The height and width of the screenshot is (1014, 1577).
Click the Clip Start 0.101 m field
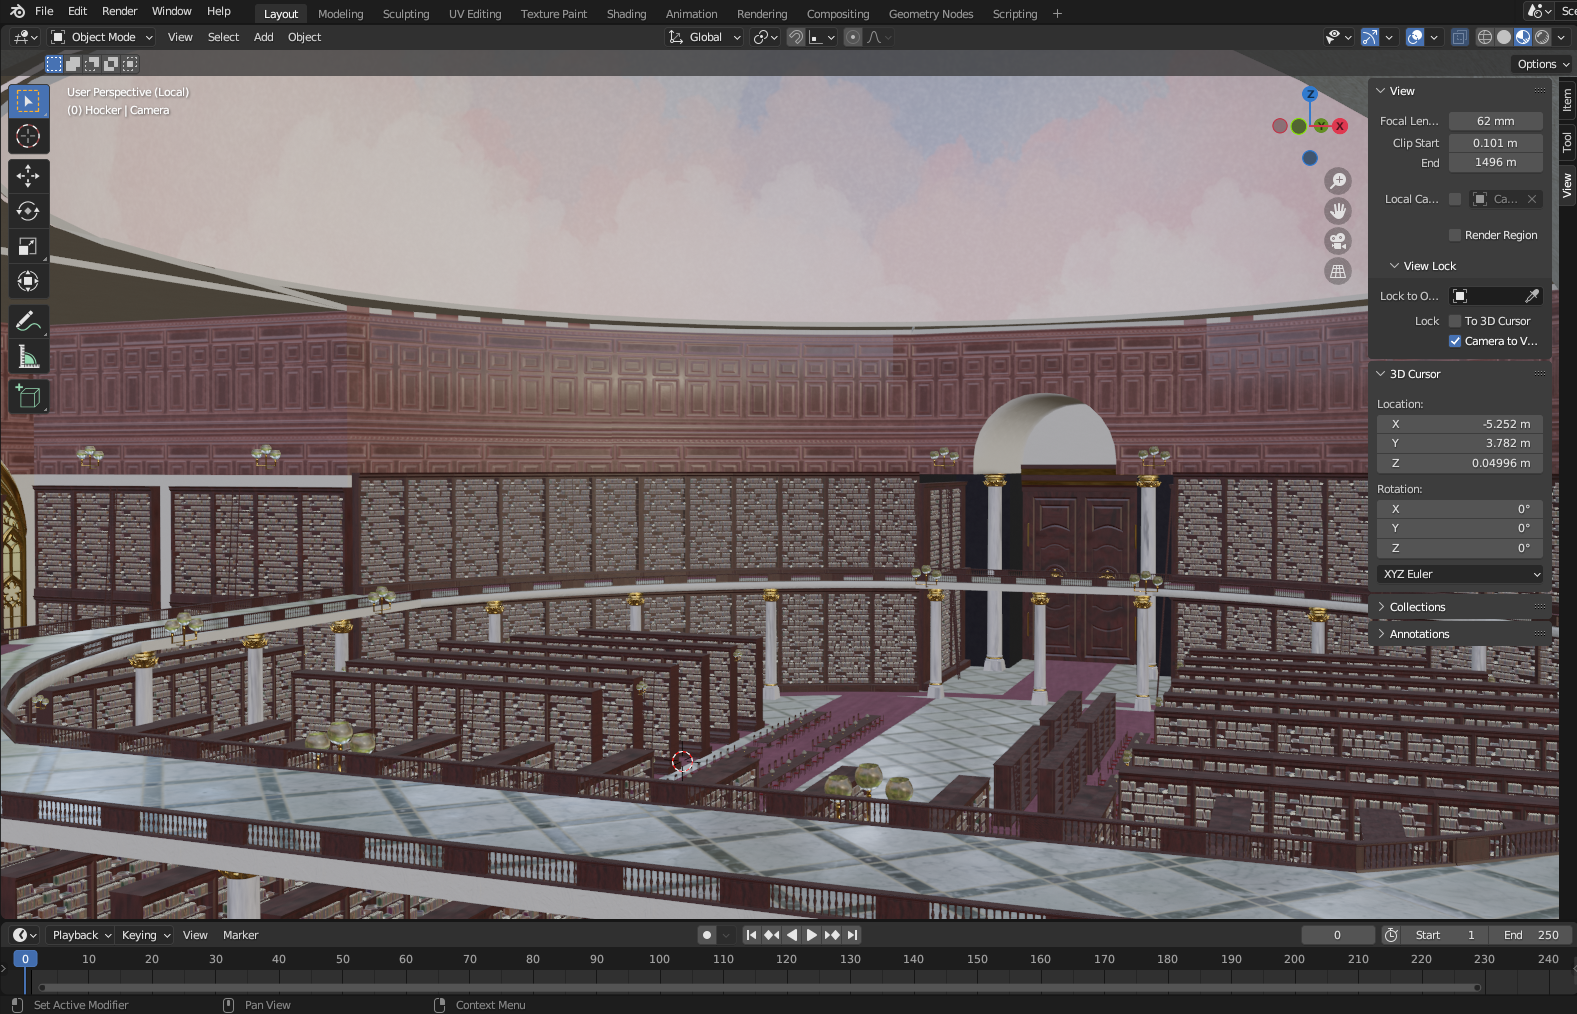click(1496, 143)
